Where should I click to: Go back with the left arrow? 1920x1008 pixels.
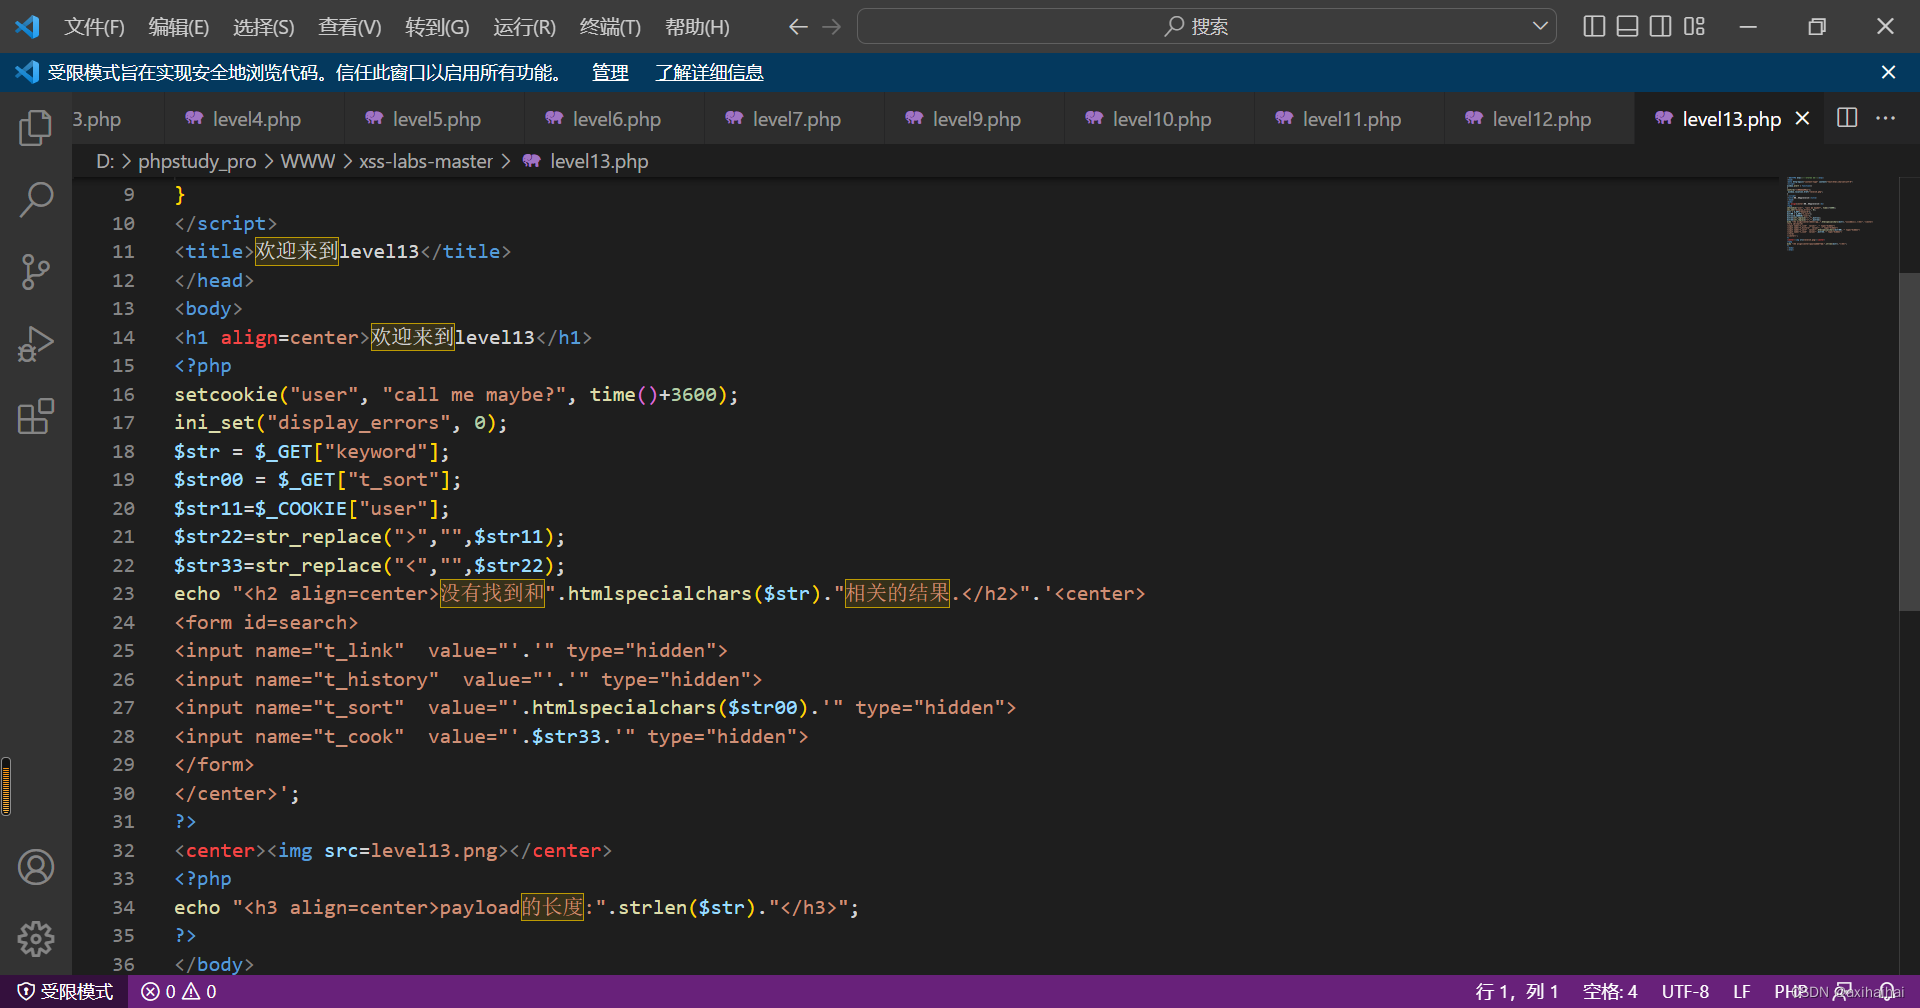coord(798,27)
